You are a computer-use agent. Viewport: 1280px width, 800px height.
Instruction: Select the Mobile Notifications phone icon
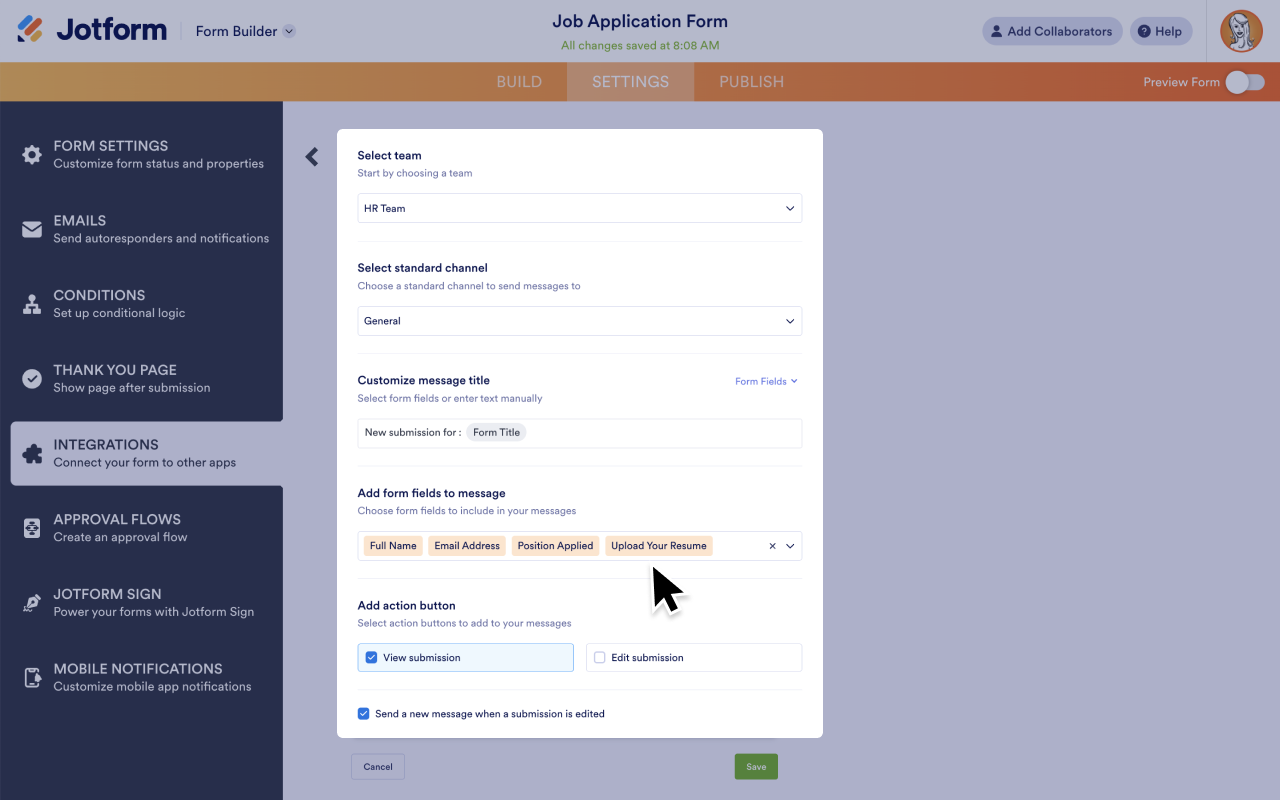click(31, 676)
